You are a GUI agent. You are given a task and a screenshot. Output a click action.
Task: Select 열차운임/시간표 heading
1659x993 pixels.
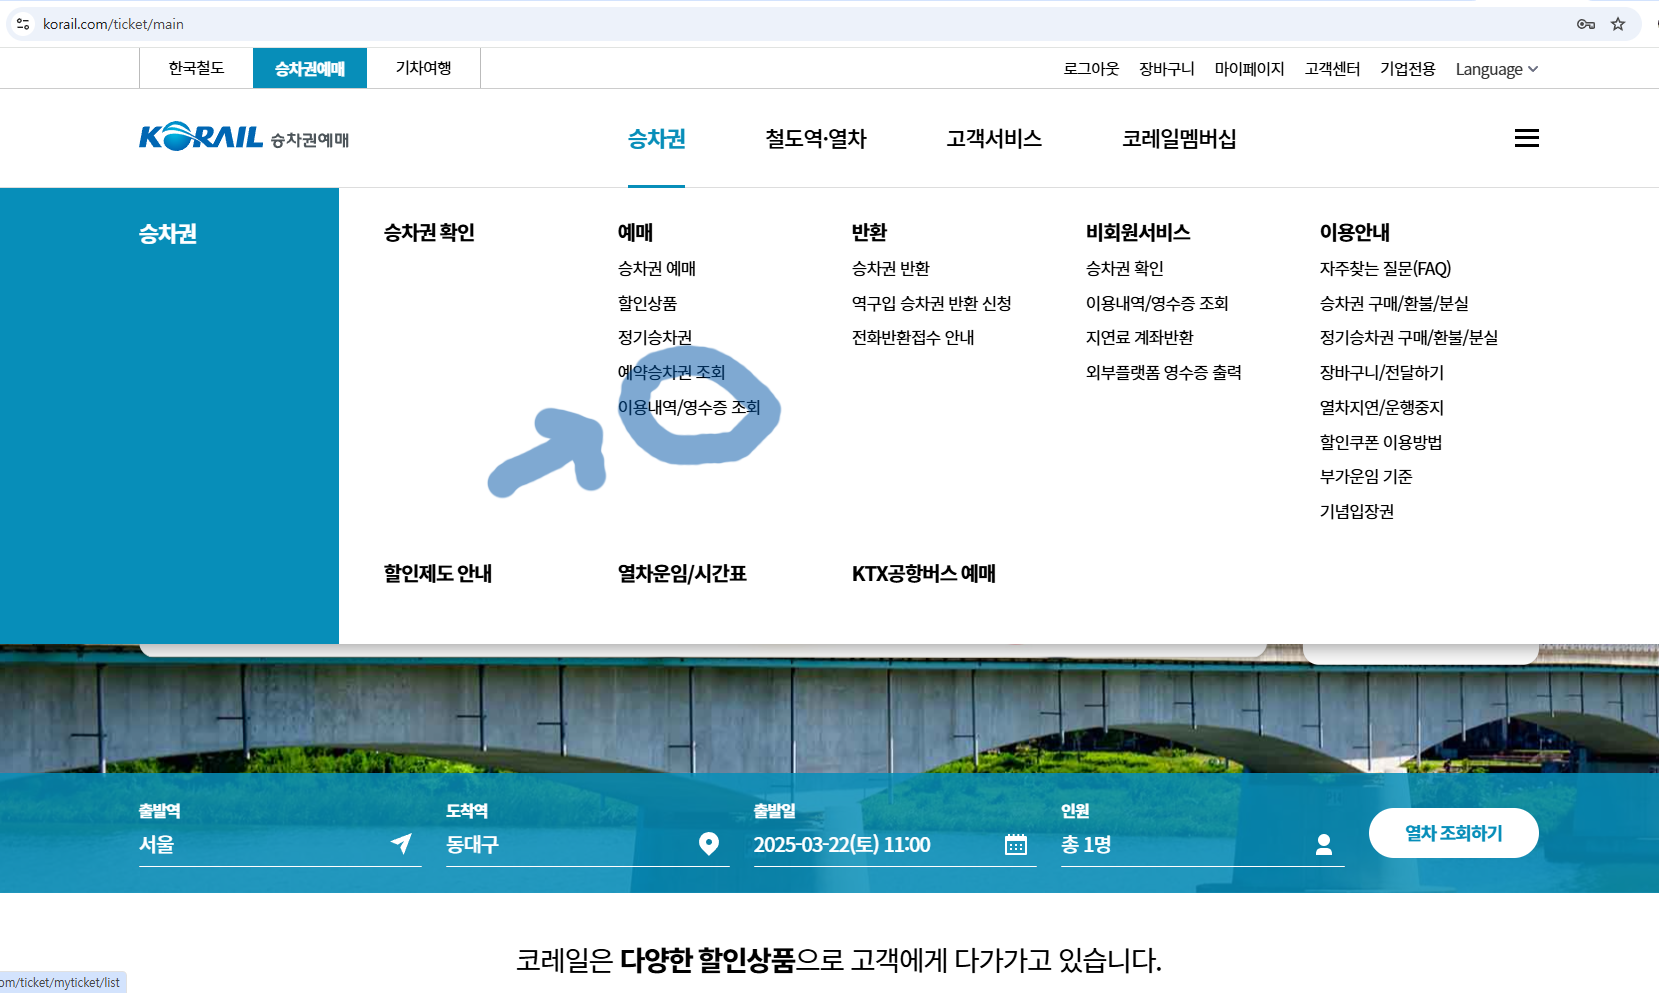[x=682, y=573]
